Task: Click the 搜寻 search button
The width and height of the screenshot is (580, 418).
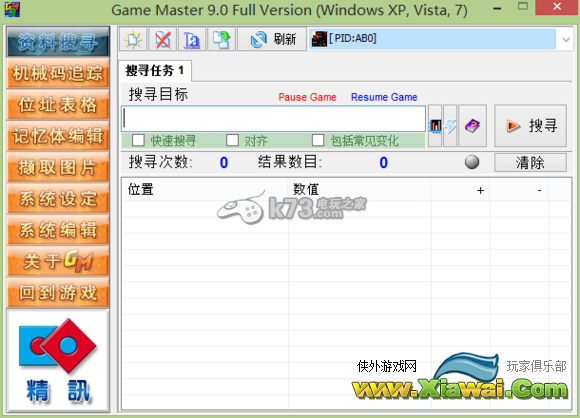Action: [x=530, y=126]
